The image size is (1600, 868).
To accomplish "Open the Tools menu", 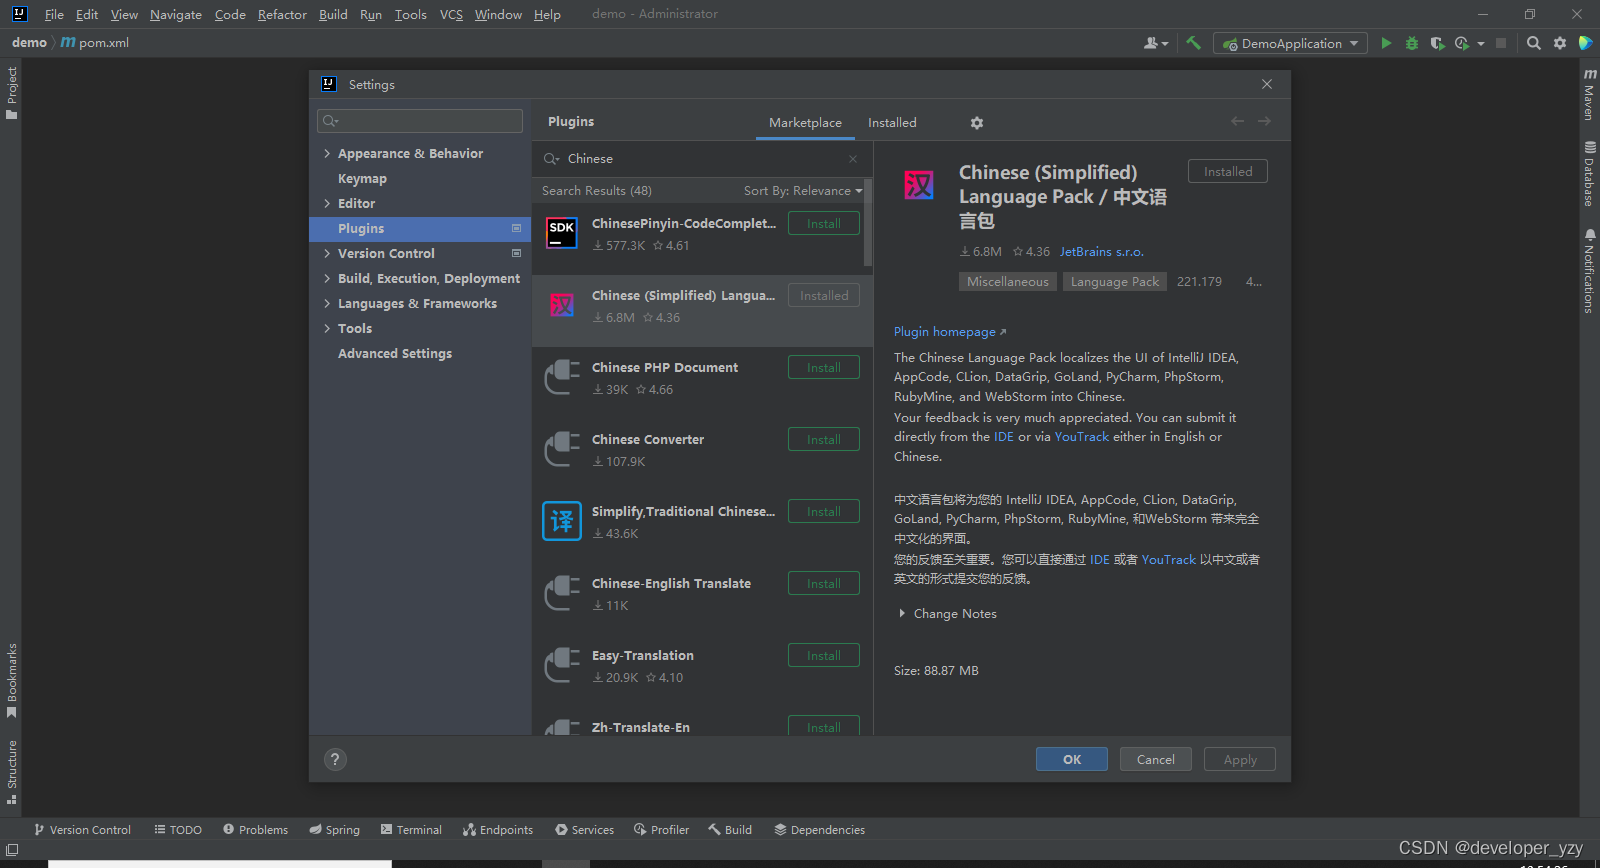I will pos(410,14).
